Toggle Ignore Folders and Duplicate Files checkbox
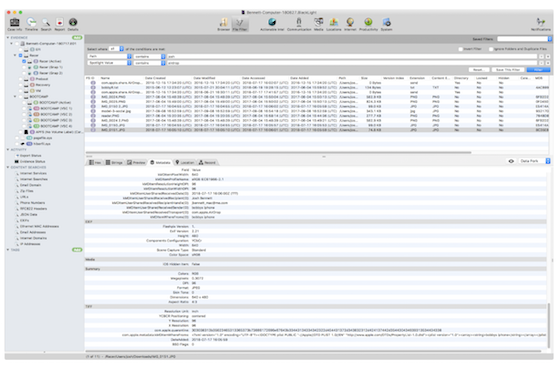The height and width of the screenshot is (368, 560). 491,49
